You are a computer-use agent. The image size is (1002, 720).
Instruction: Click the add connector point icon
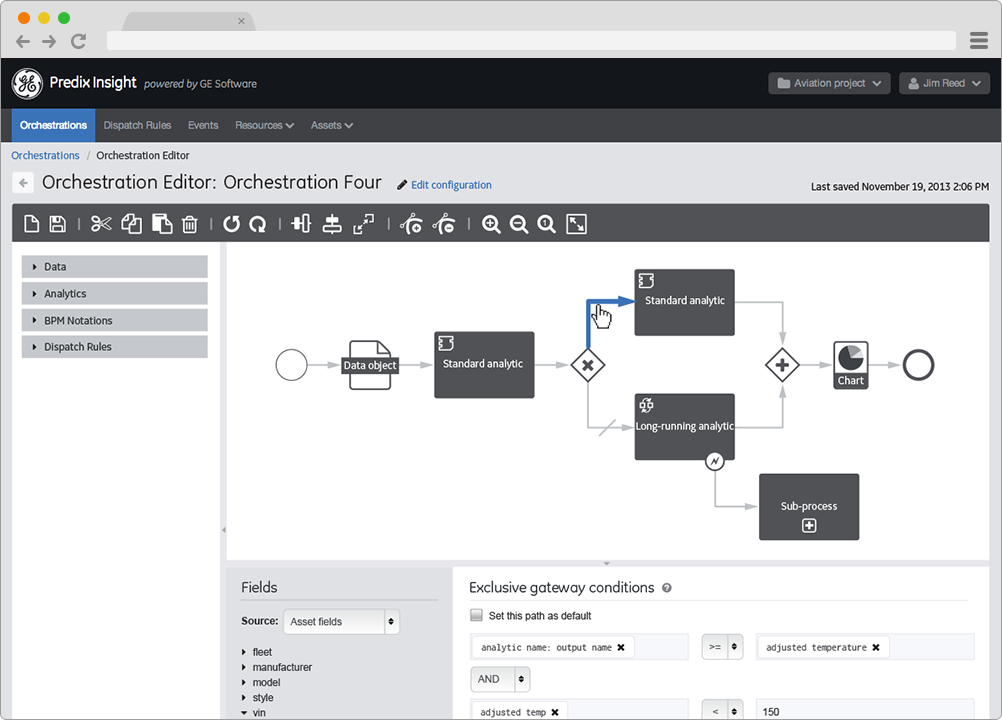click(411, 224)
